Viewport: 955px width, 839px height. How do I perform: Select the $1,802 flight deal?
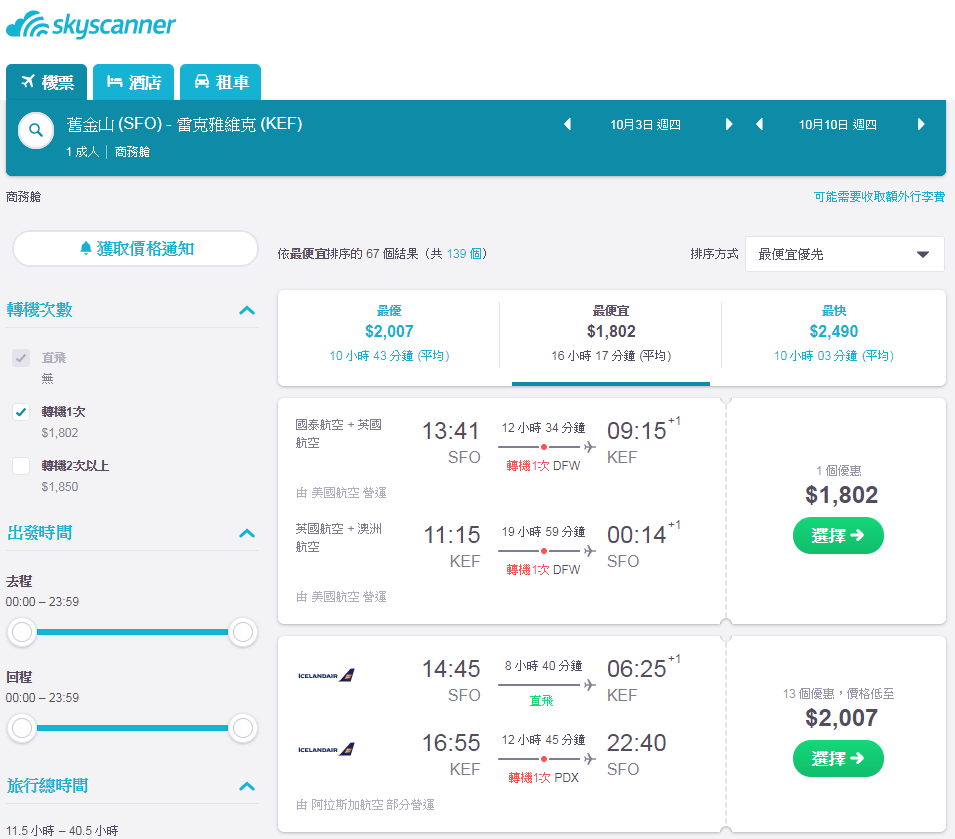(838, 536)
